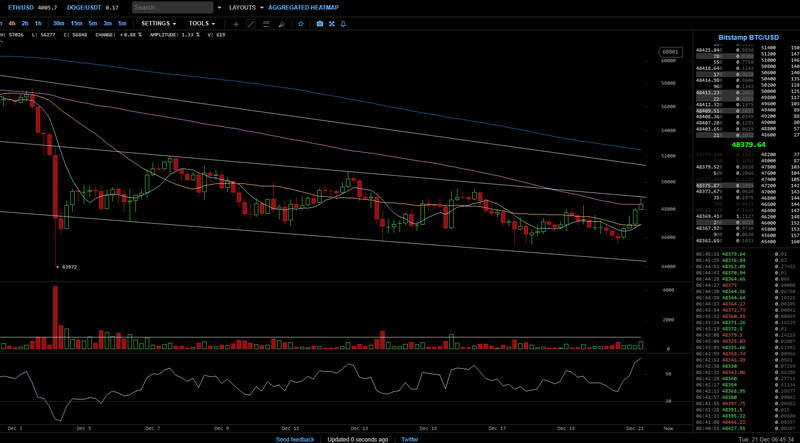Click the Tue, 21 Dec clock readout
The width and height of the screenshot is (800, 443).
point(765,439)
